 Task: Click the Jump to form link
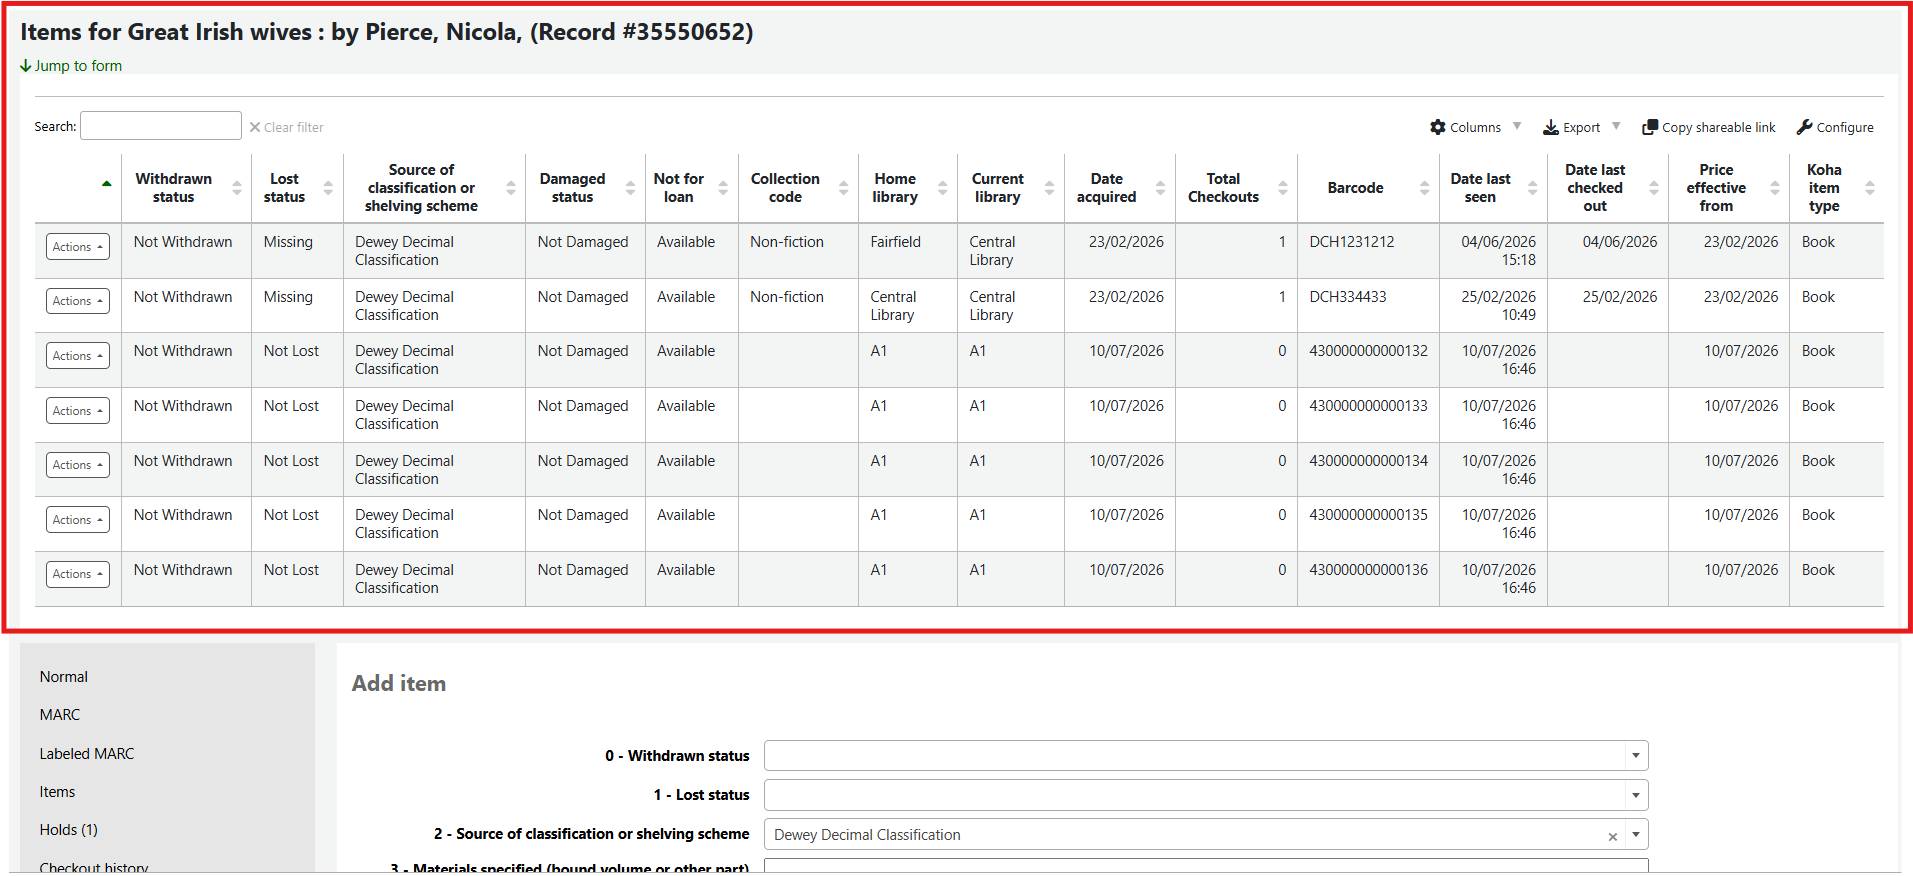71,66
